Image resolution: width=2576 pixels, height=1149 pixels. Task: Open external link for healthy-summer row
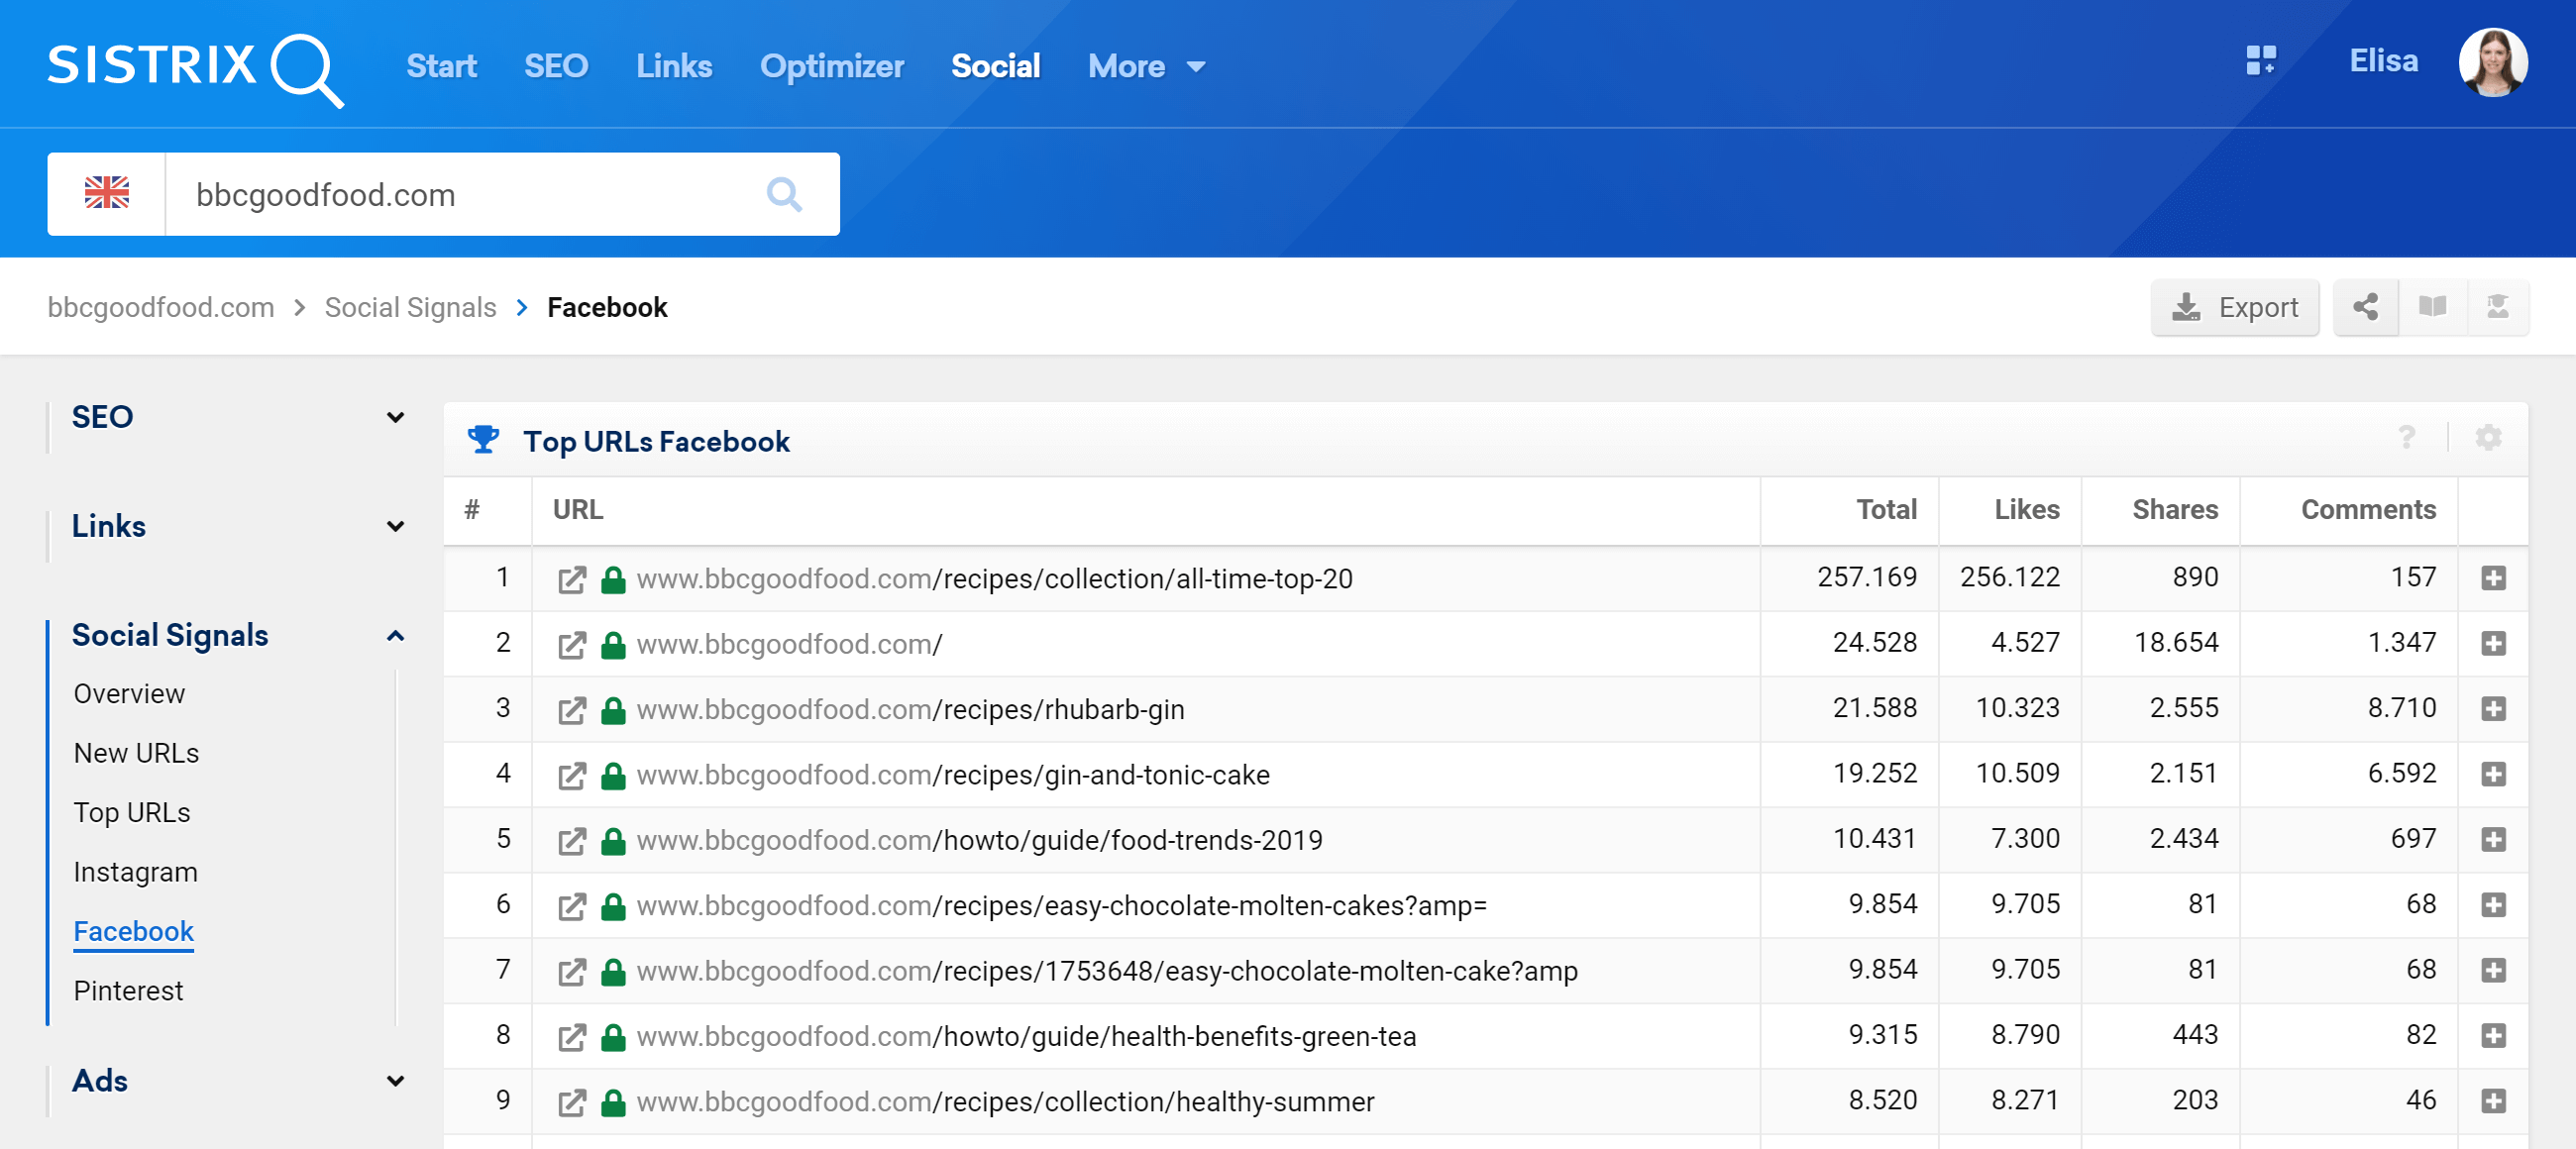tap(572, 1102)
